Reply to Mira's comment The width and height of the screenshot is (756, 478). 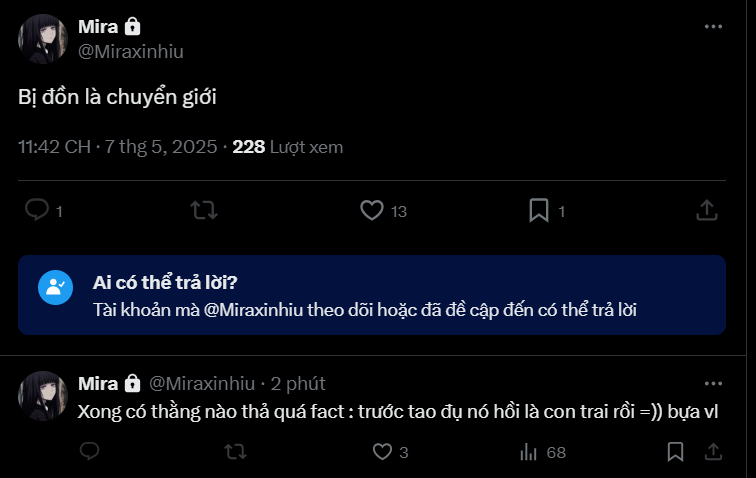coord(90,452)
